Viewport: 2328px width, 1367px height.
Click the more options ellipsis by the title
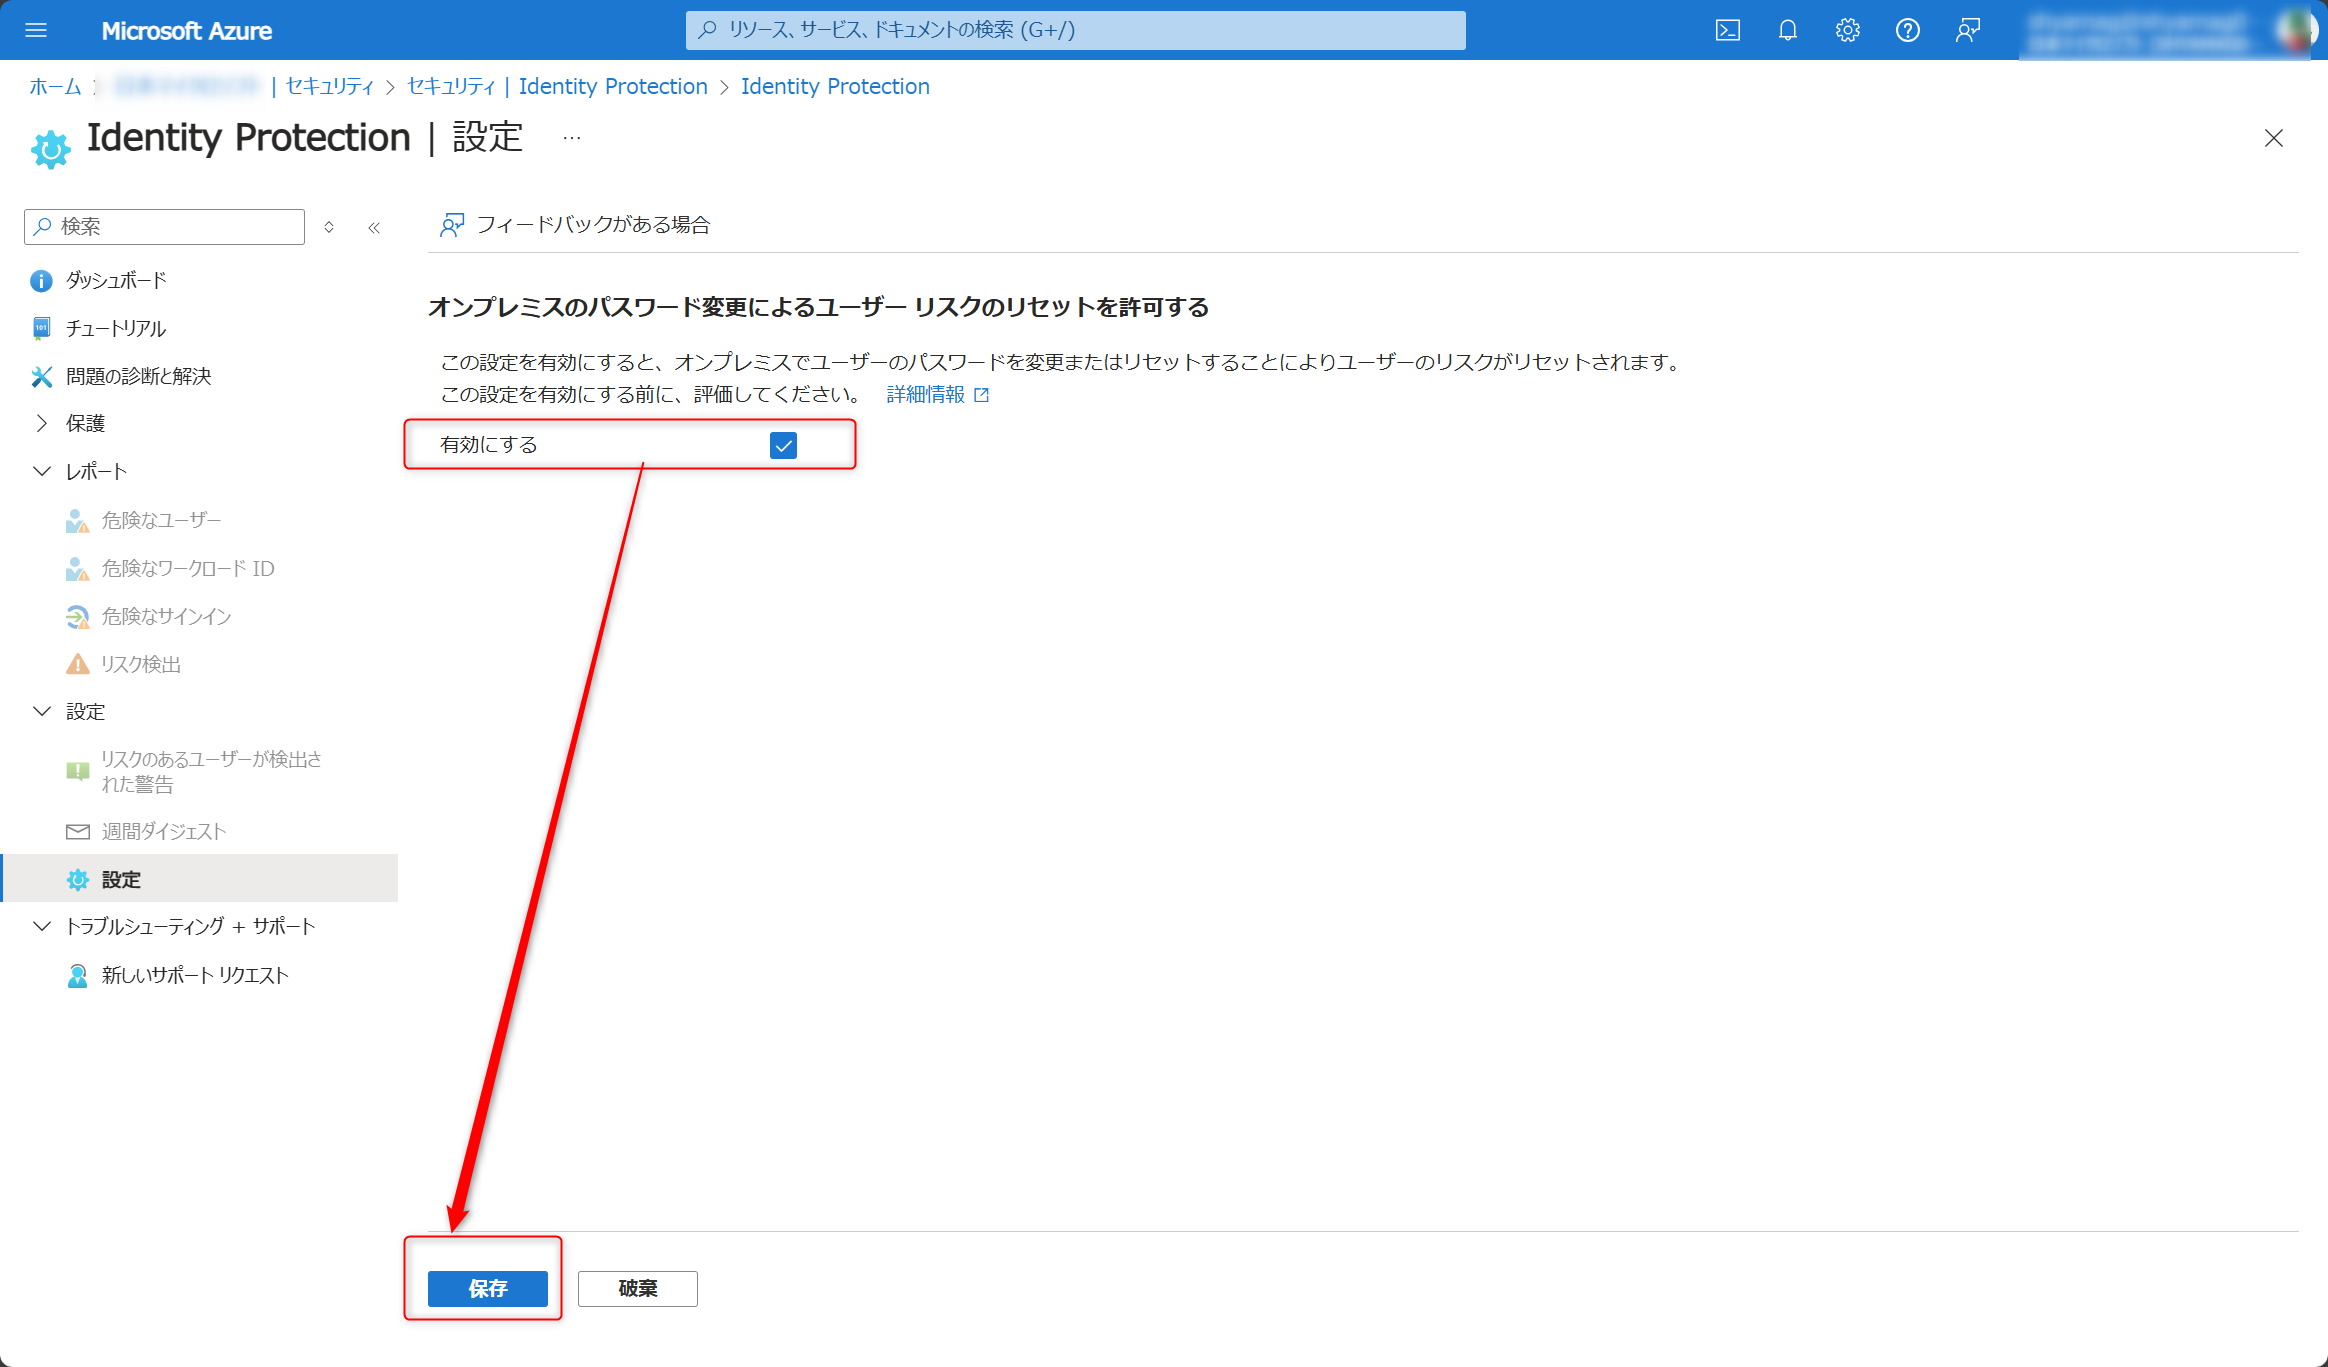[571, 138]
